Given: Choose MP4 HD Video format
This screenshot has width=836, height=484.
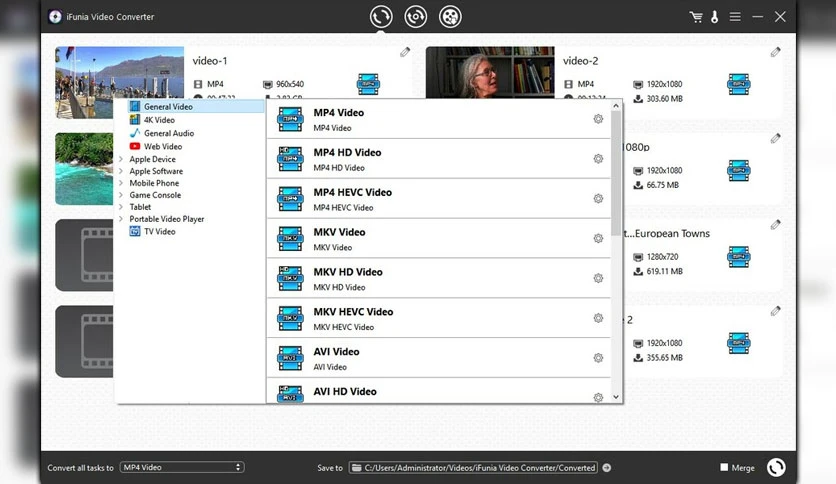Looking at the screenshot, I should (438, 159).
